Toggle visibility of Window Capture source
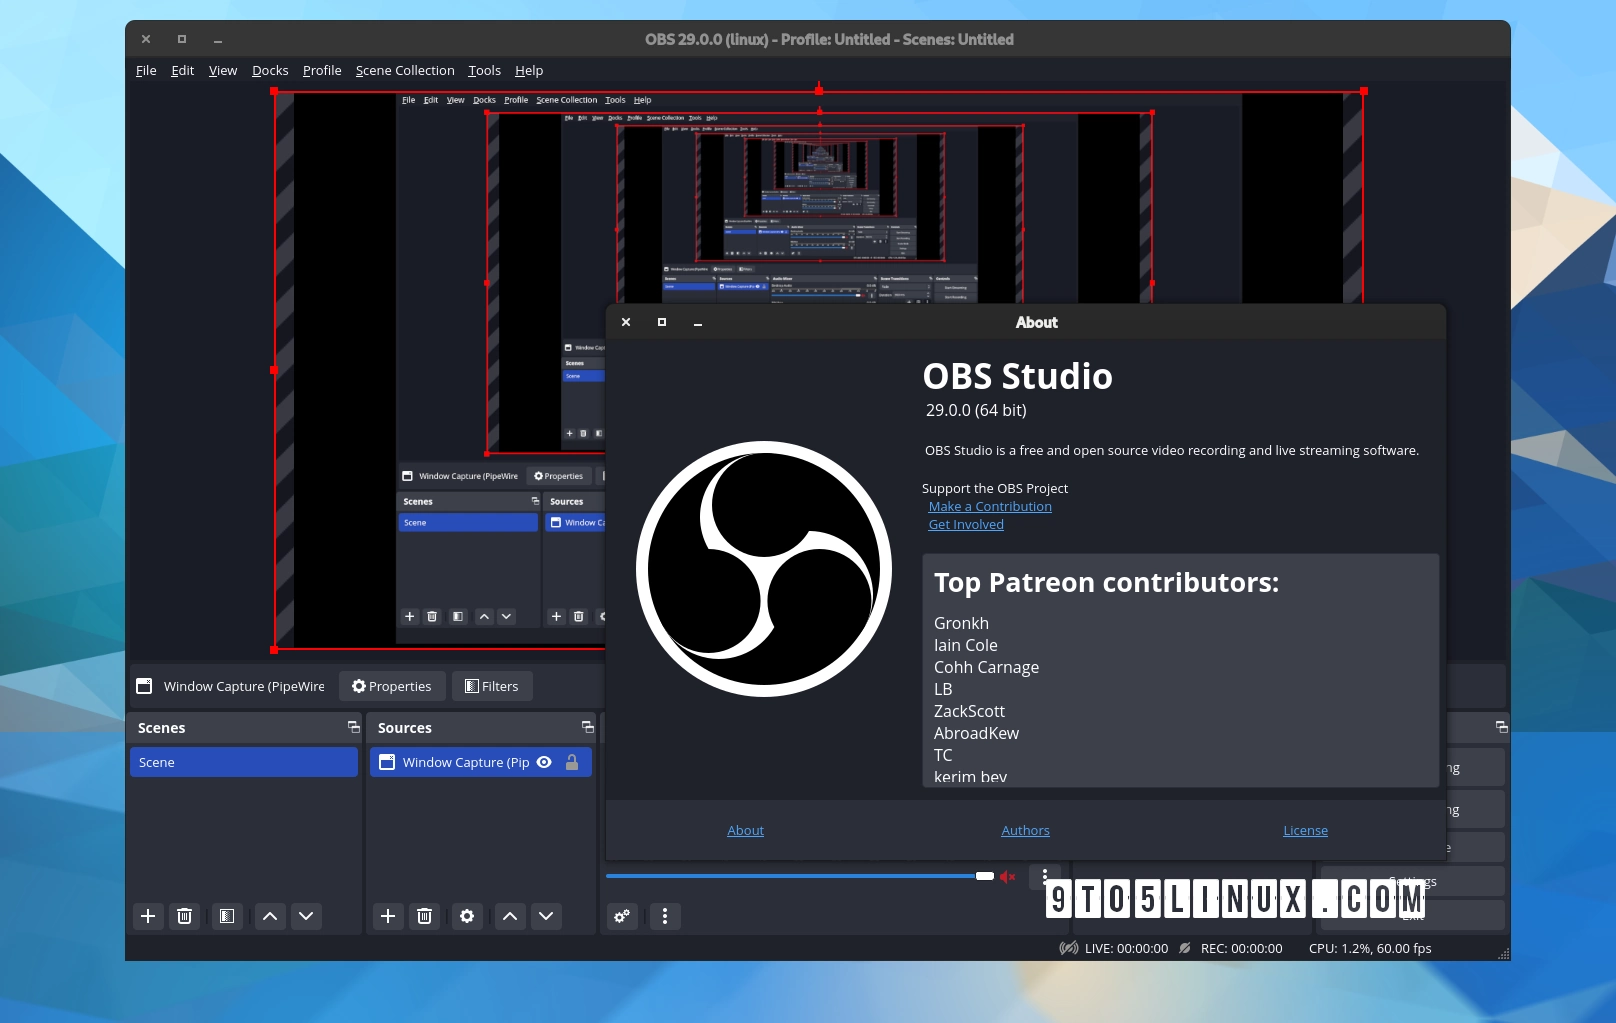Viewport: 1616px width, 1023px height. (x=544, y=761)
